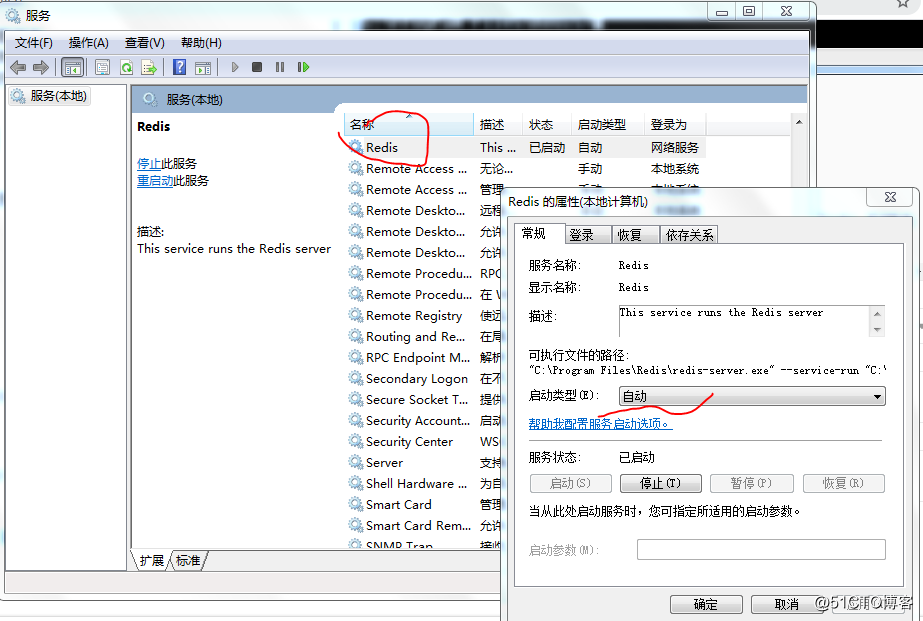The width and height of the screenshot is (923, 621).
Task: Click 停止 link to stop this service
Action: point(149,164)
